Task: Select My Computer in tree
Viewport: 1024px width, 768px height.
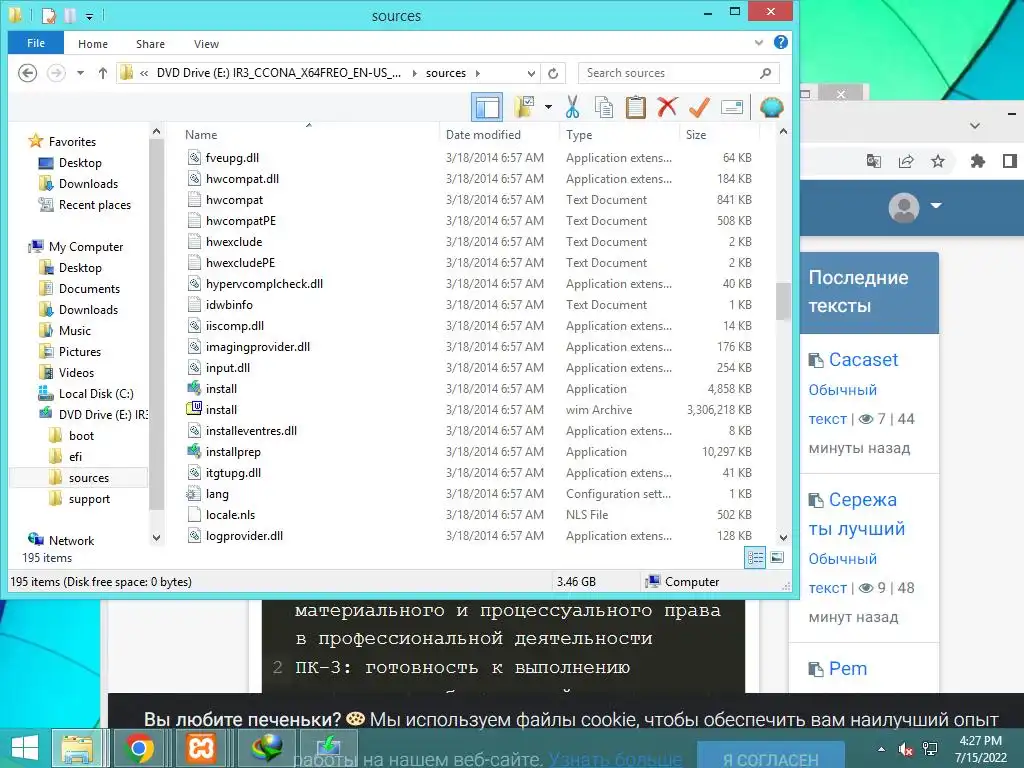Action: point(86,247)
